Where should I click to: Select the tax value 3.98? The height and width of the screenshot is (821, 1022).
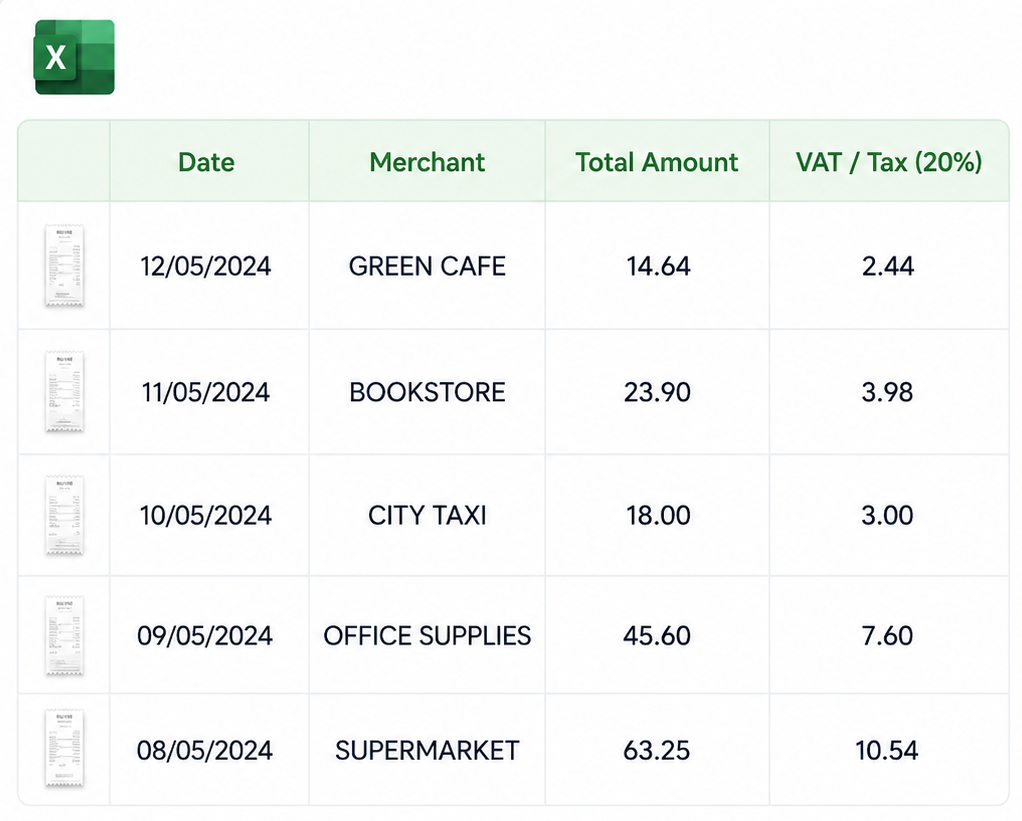click(887, 392)
